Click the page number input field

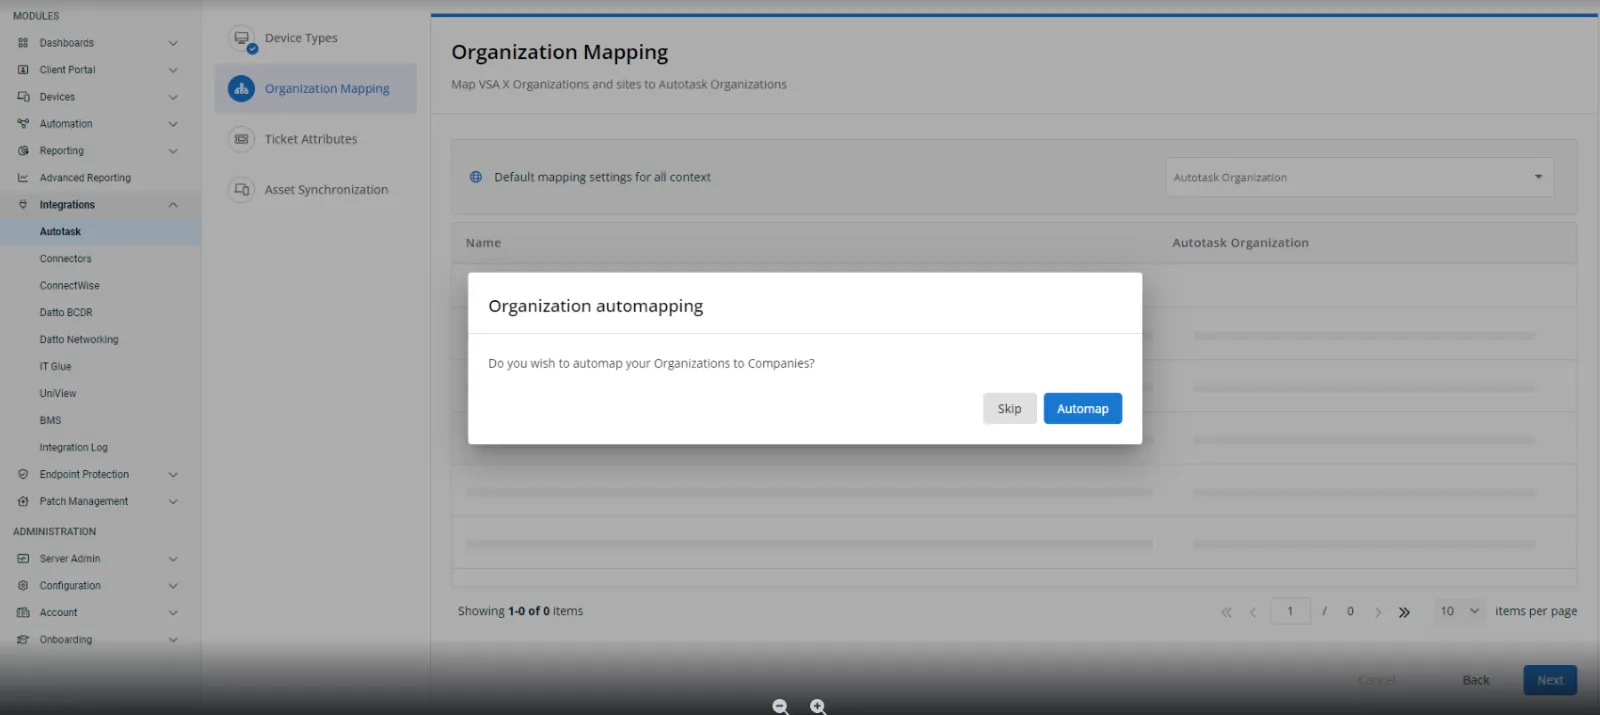click(1290, 611)
